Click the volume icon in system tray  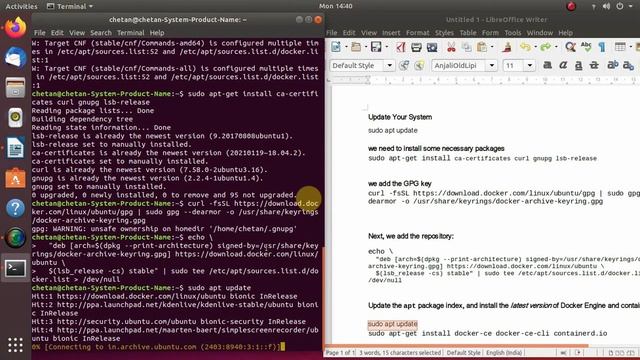607,6
